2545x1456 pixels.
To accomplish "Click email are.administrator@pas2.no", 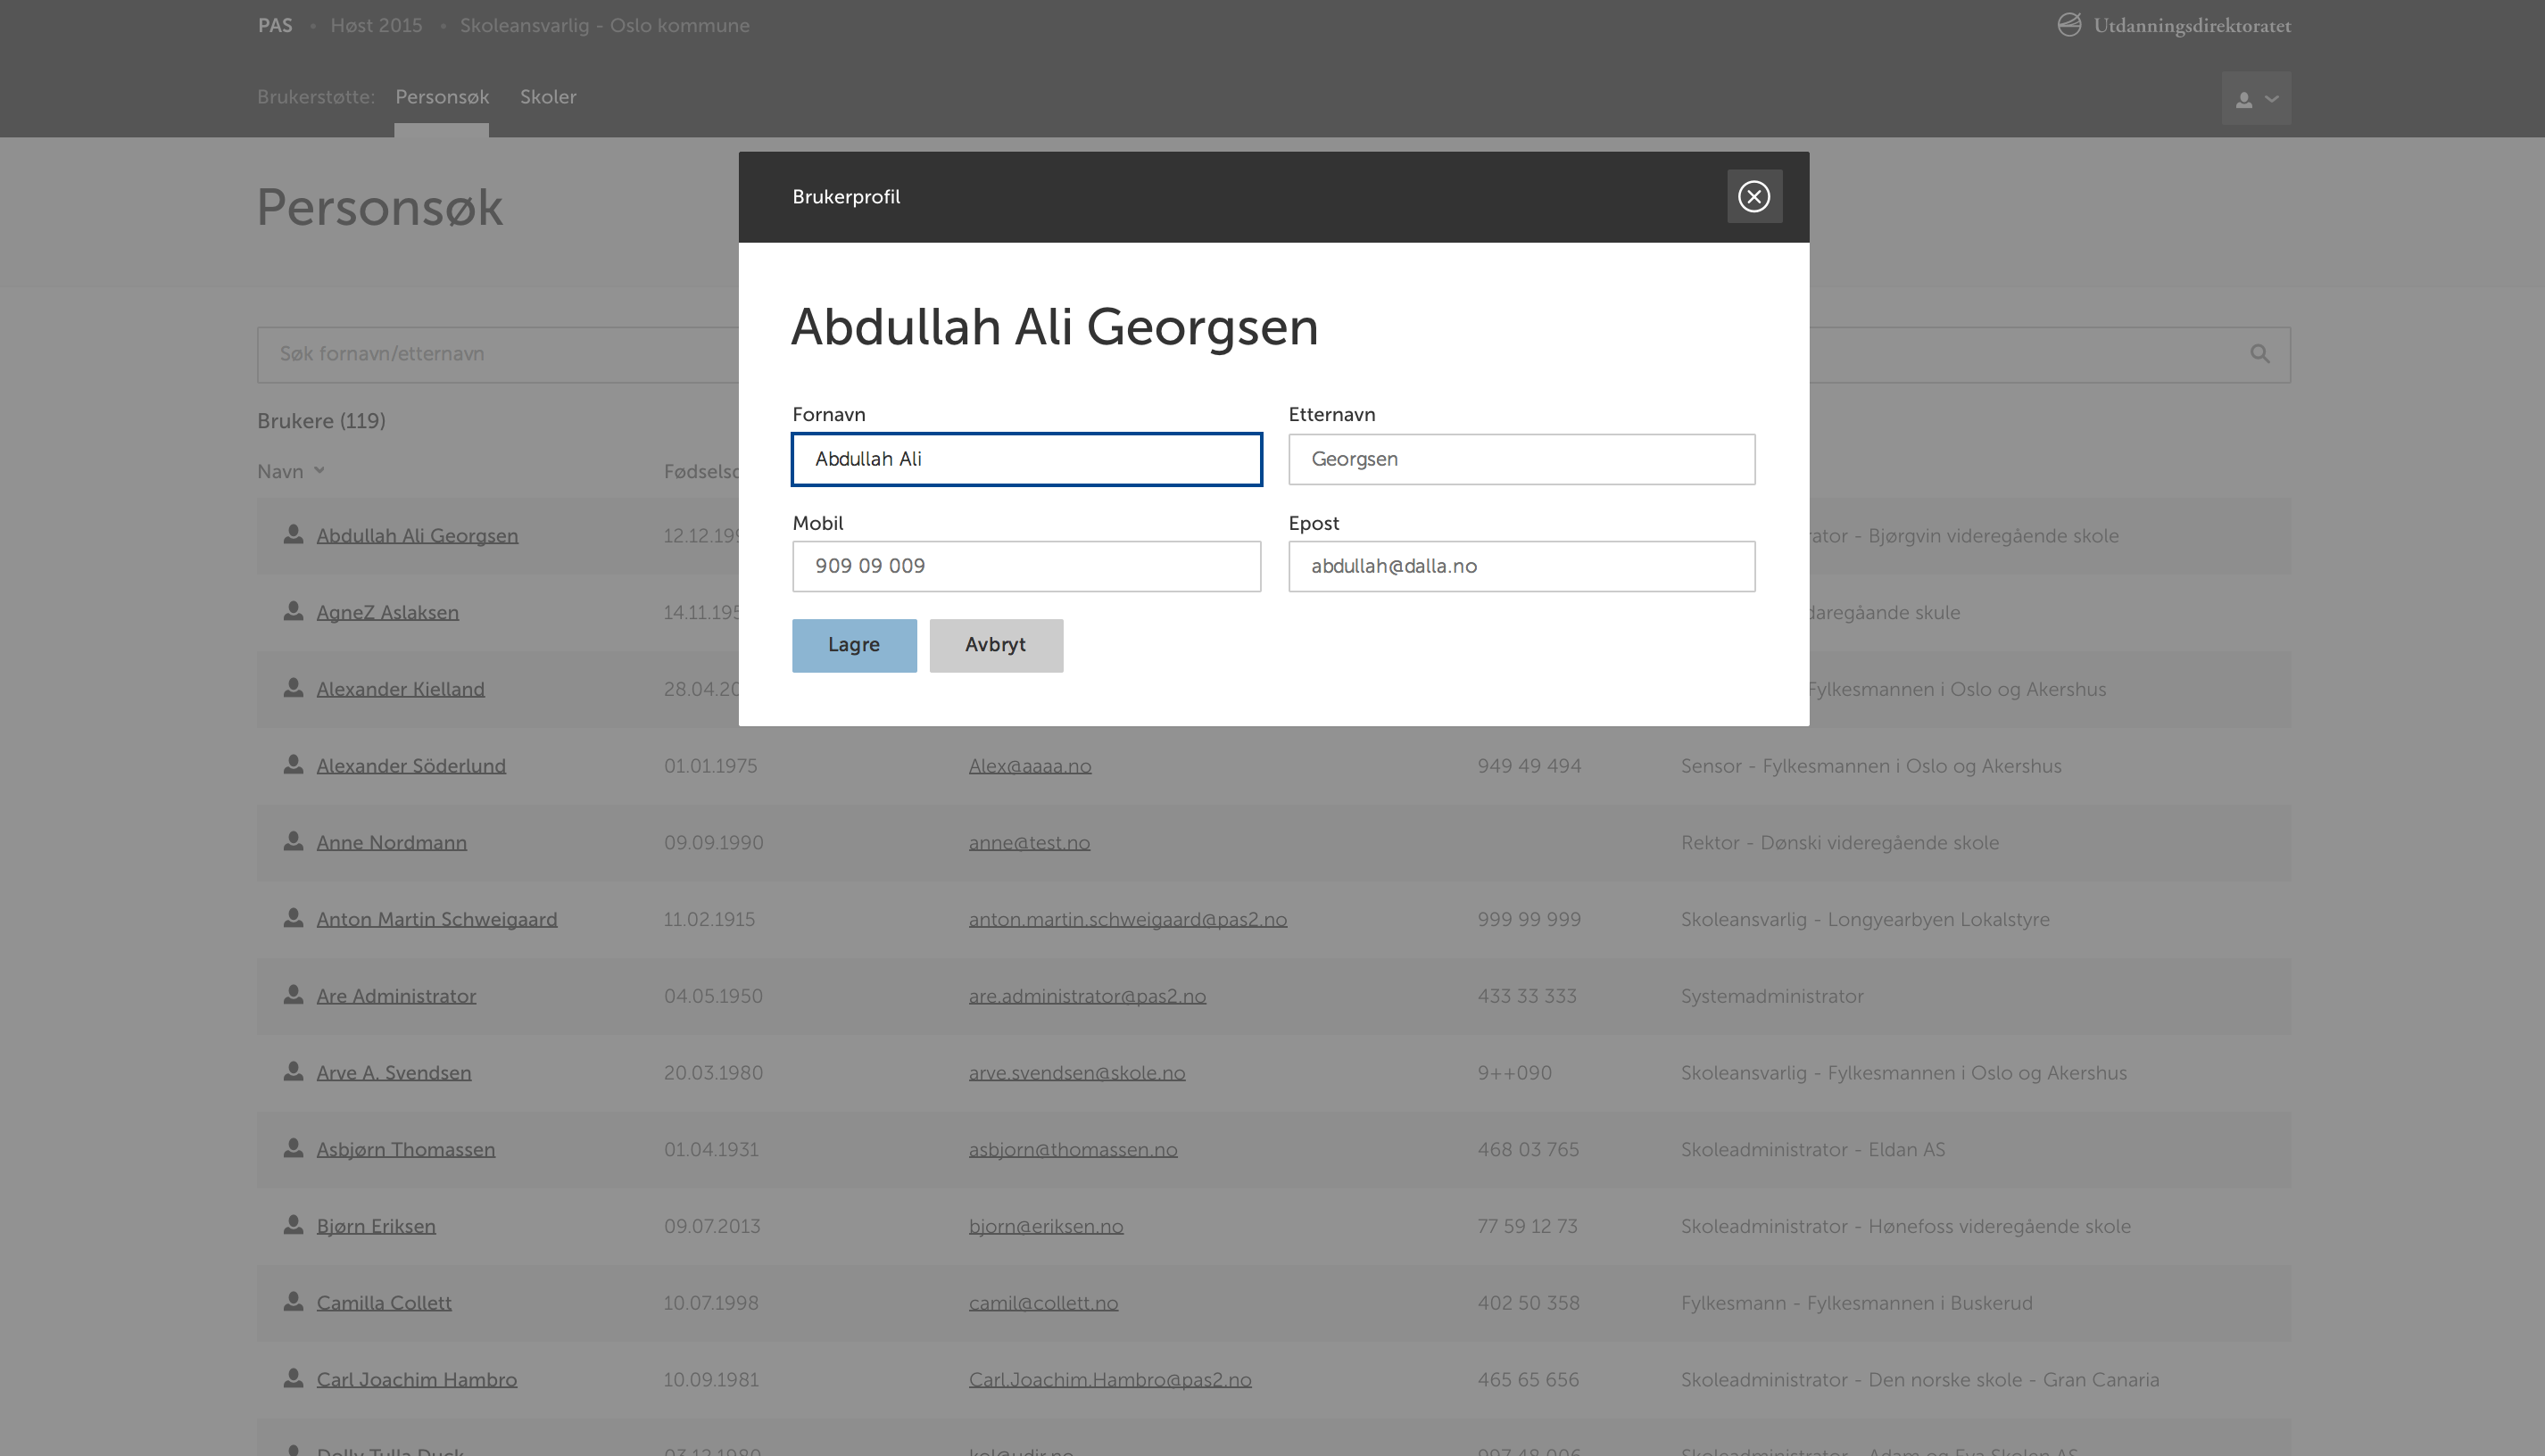I will coord(1087,996).
